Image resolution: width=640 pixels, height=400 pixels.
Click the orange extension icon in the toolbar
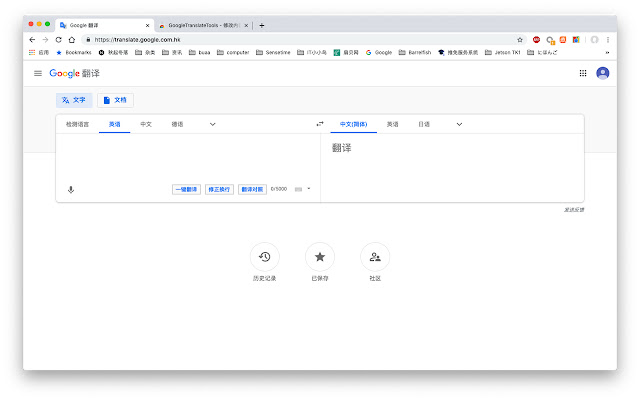[563, 40]
